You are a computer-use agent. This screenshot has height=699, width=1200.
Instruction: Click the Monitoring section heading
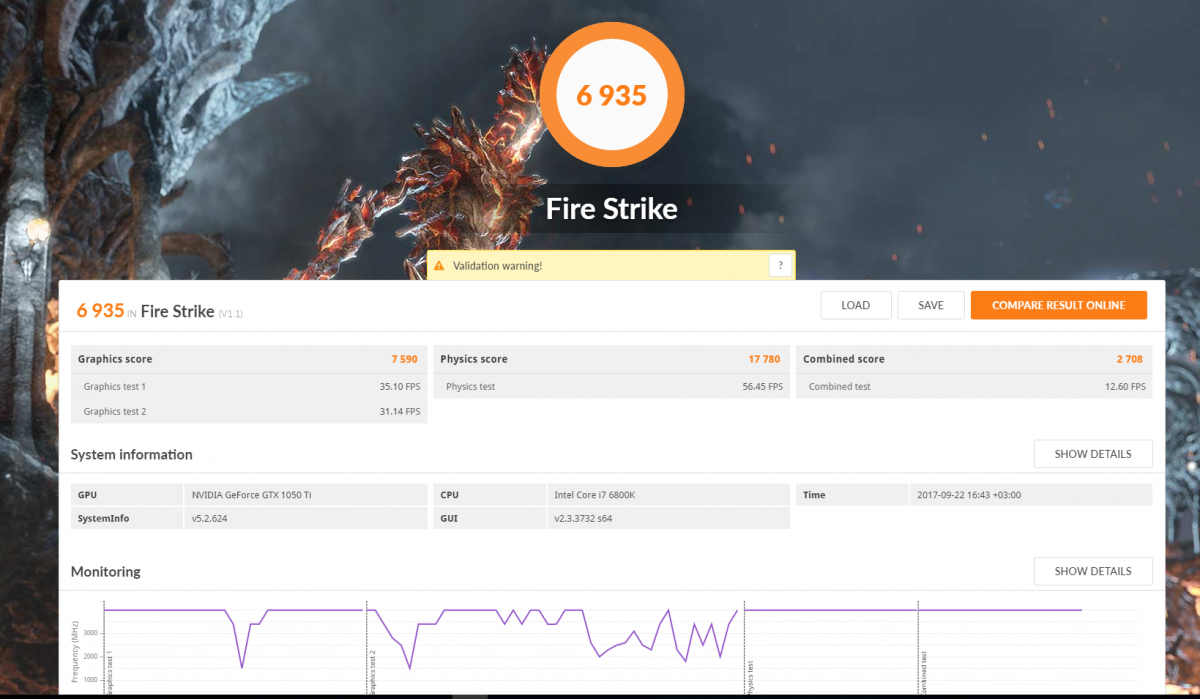tap(105, 572)
